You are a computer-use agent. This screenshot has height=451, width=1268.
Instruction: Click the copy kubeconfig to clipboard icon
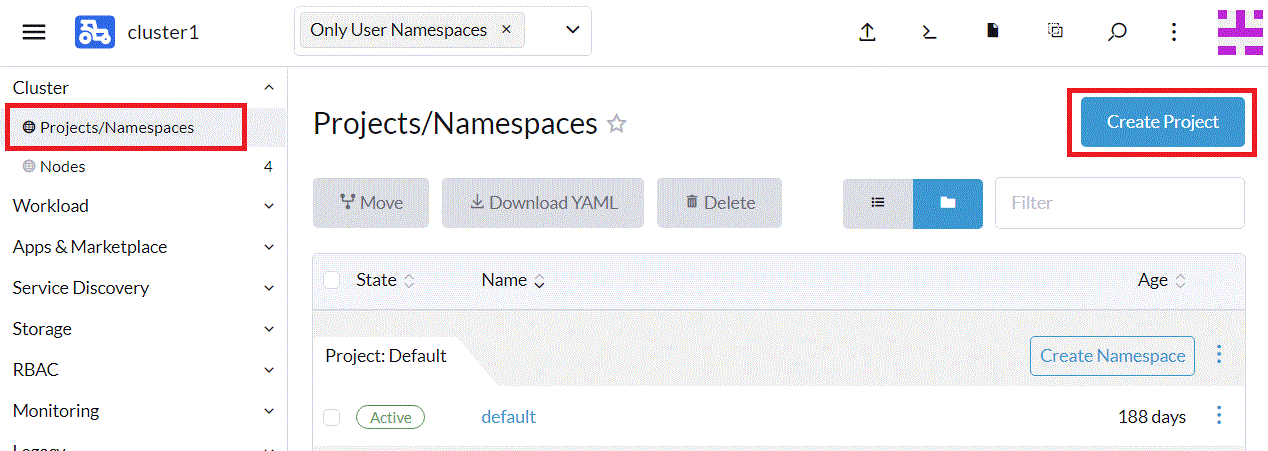[1055, 31]
